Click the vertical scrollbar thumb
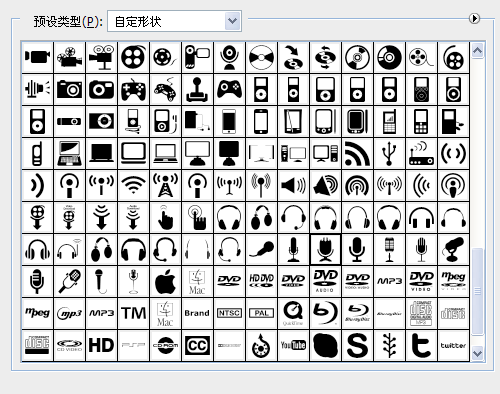Viewport: 500px width, 394px height. coord(477,291)
